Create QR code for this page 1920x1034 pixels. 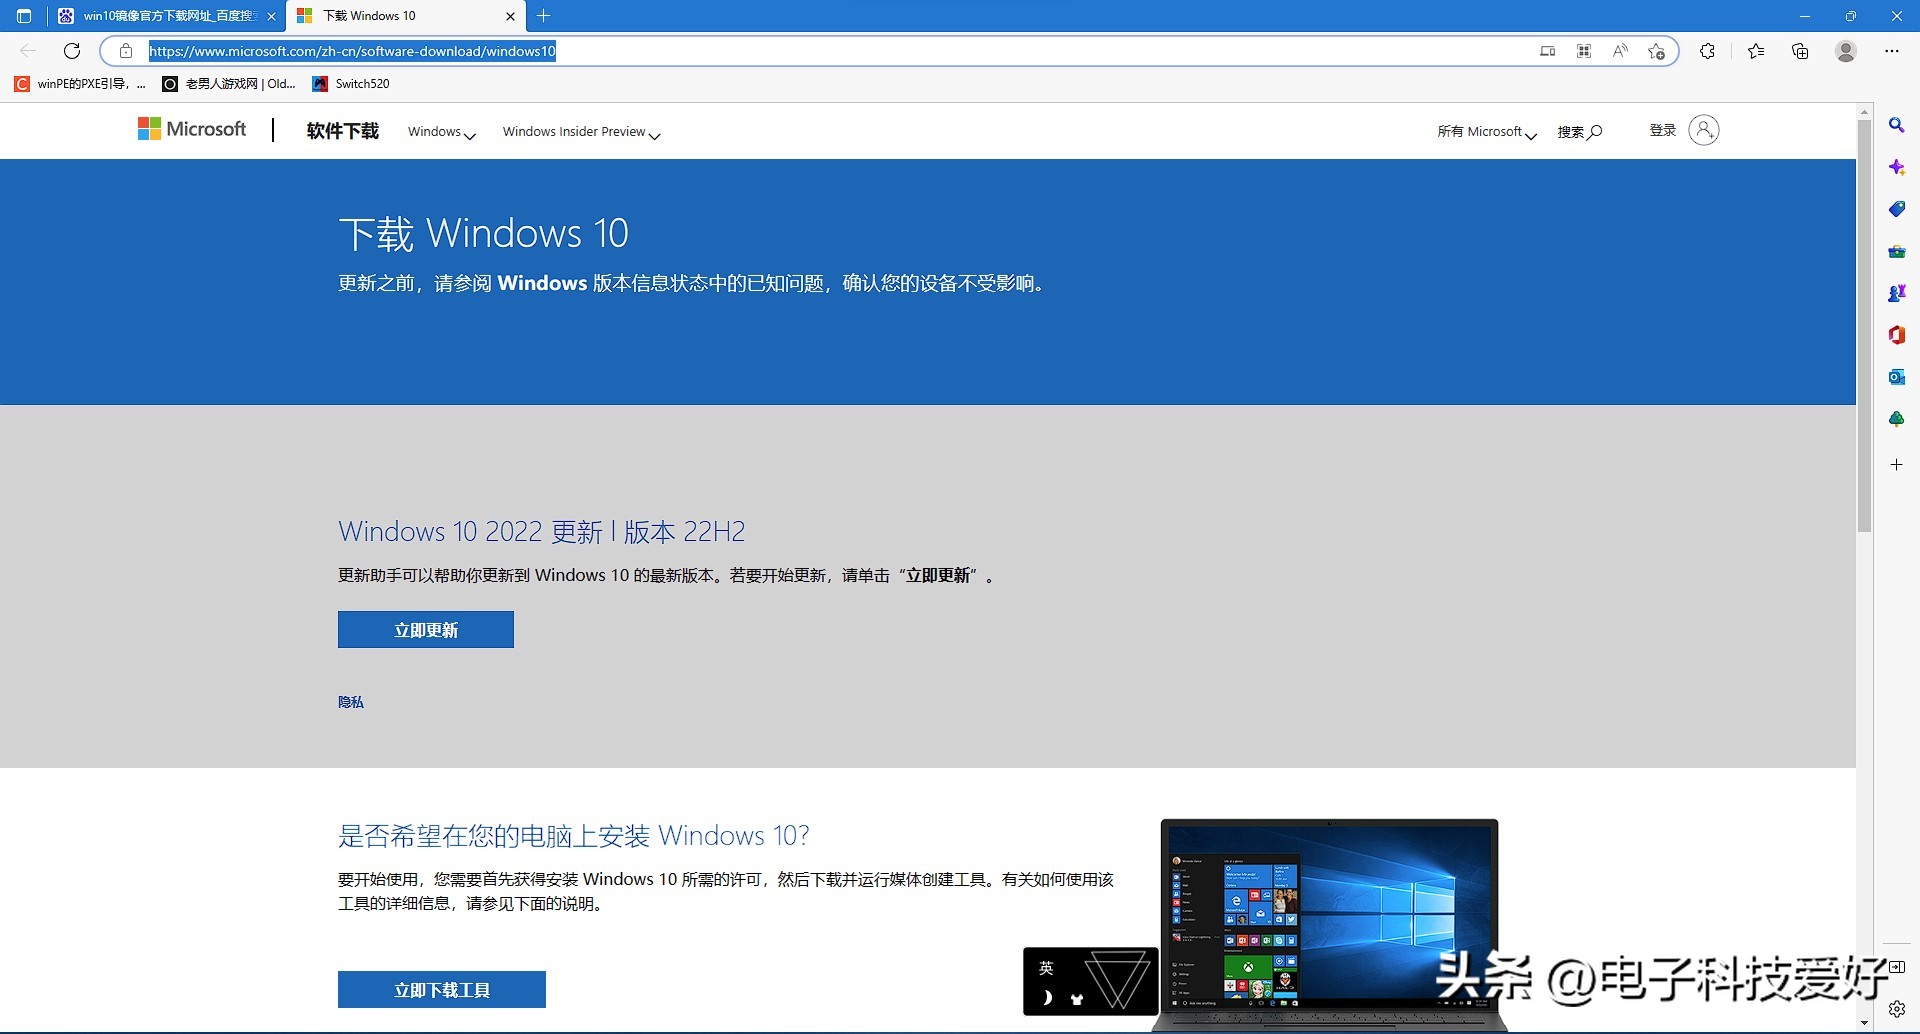coord(1584,51)
